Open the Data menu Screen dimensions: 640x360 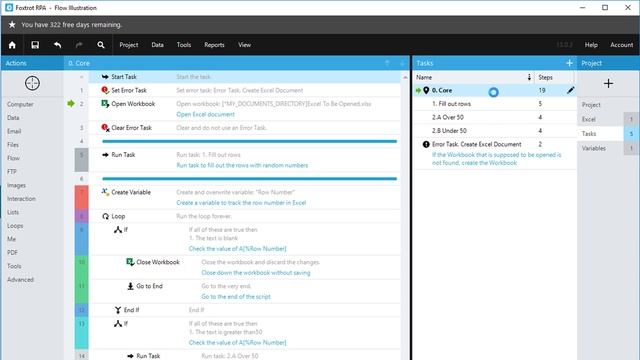(x=158, y=45)
